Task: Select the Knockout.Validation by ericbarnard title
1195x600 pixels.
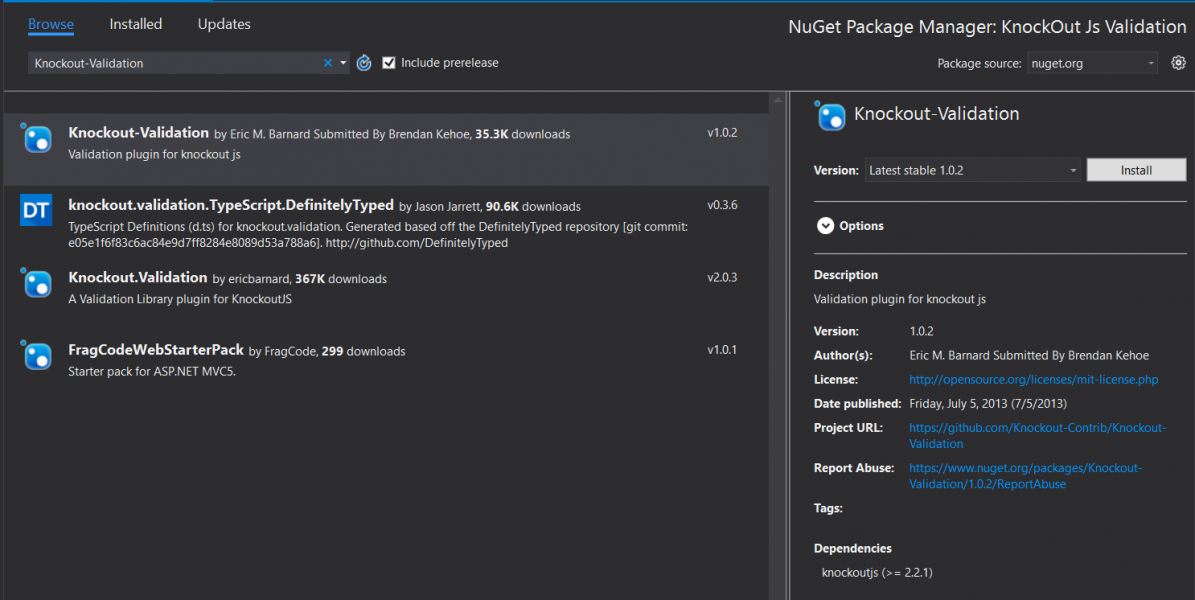Action: click(x=138, y=278)
